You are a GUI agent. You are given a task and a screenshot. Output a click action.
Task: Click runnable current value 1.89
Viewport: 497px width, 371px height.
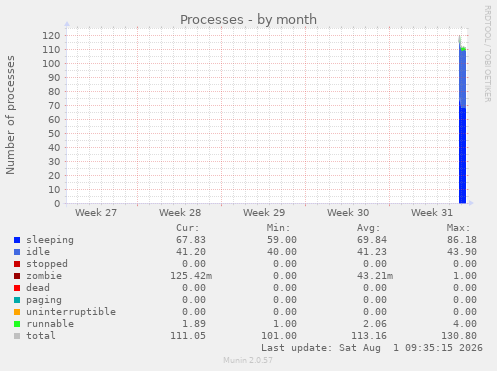point(194,324)
